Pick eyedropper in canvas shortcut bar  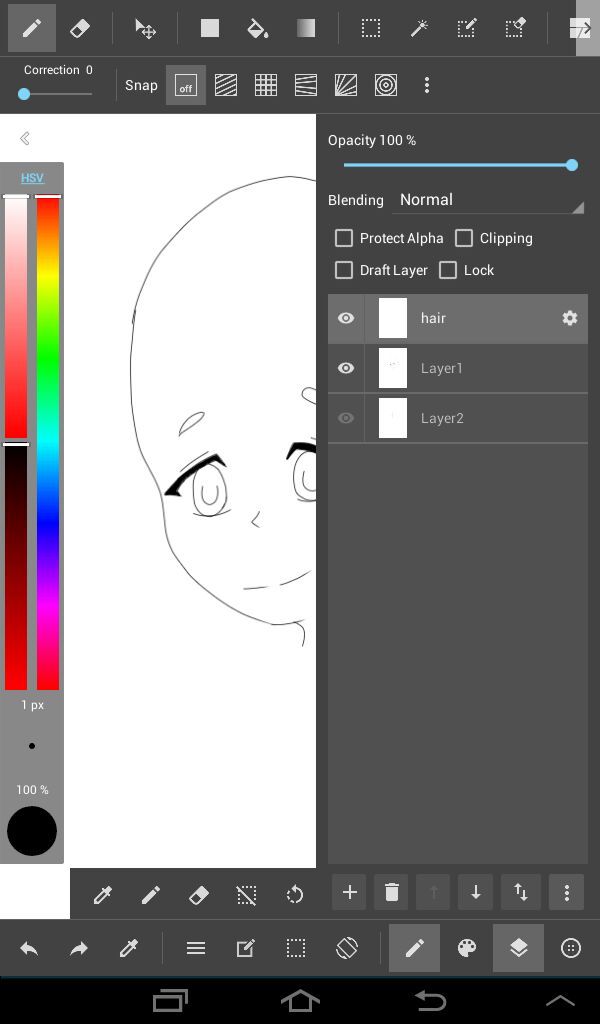(x=103, y=895)
